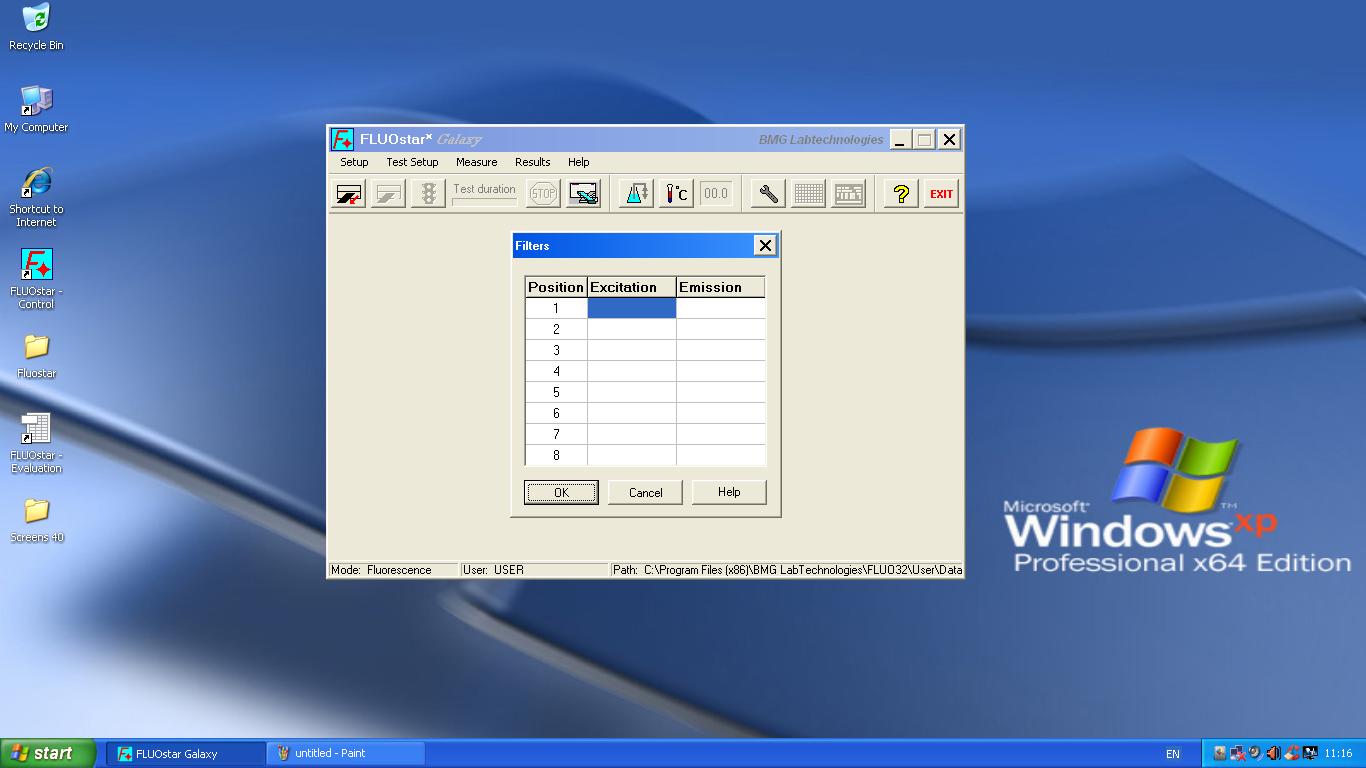Open the Test Setup menu
The width and height of the screenshot is (1366, 768).
[412, 162]
